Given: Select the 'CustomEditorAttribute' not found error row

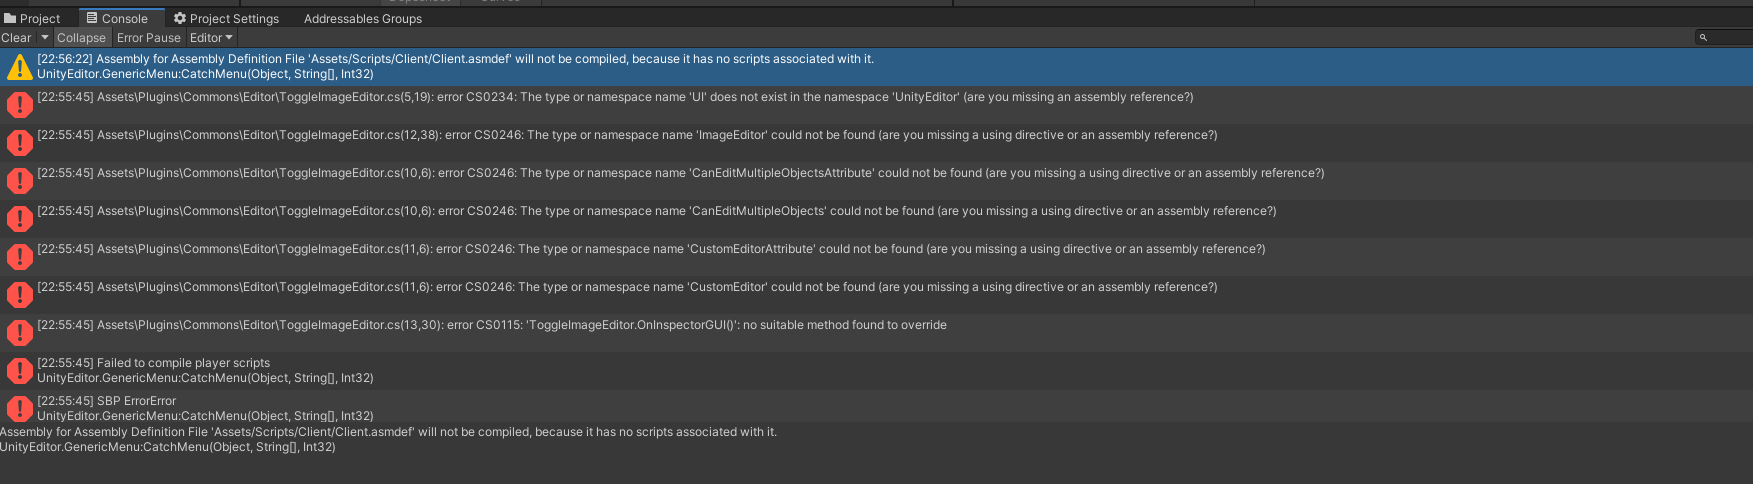Looking at the screenshot, I should tap(876, 257).
